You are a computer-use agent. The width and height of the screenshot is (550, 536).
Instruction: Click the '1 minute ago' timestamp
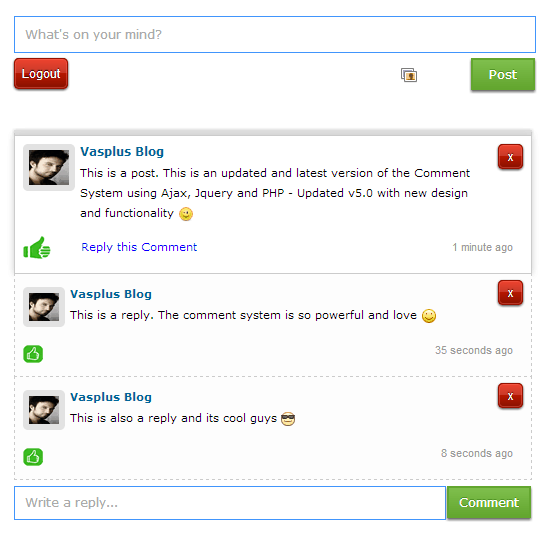click(x=483, y=247)
